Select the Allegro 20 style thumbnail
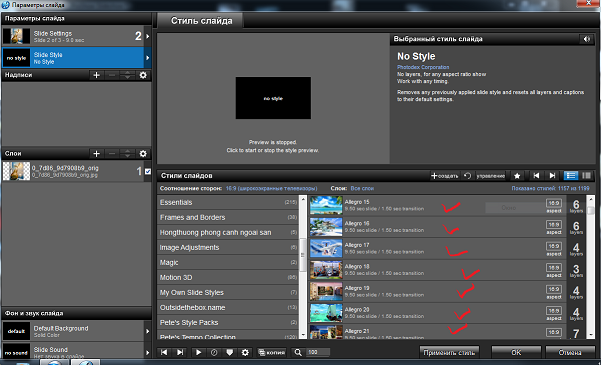 [326, 313]
